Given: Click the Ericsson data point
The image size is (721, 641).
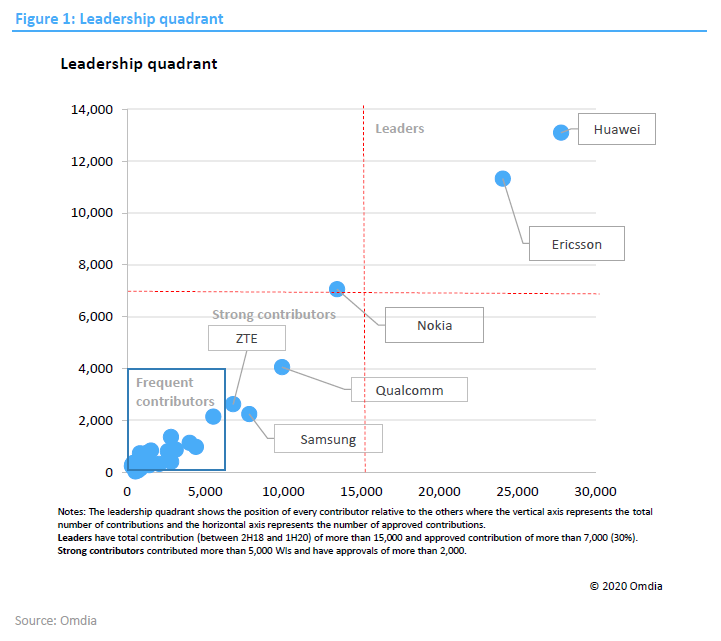Looking at the screenshot, I should 503,178.
